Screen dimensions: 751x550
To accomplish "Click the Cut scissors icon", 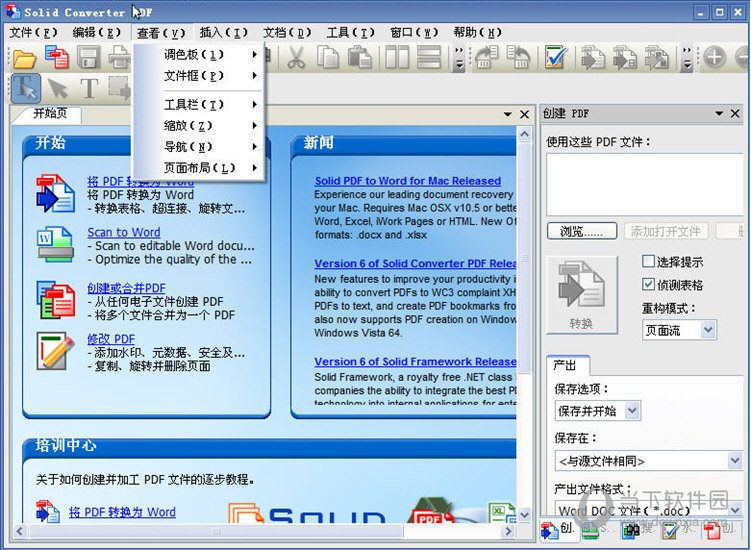I will click(x=296, y=58).
